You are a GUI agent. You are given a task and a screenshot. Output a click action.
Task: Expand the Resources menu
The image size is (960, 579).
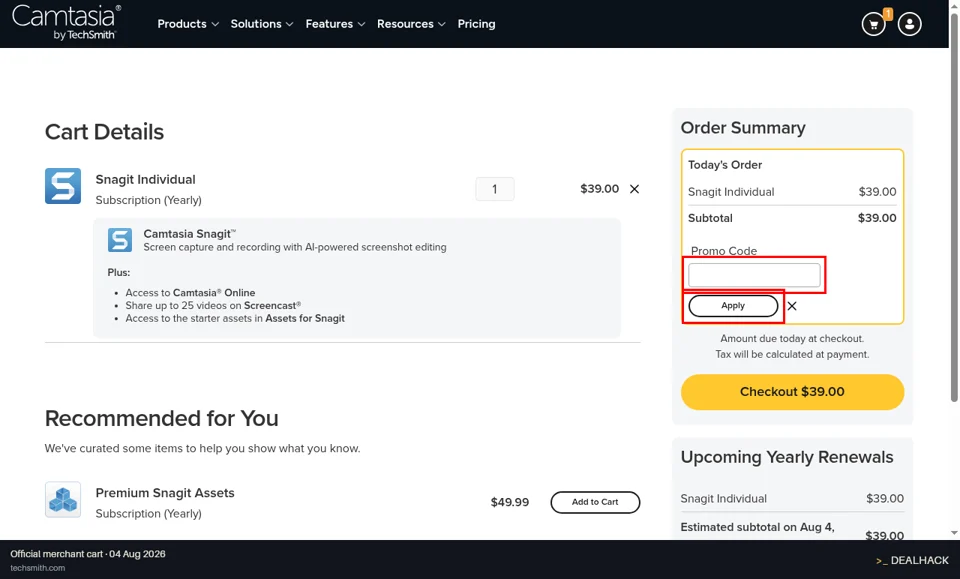pos(411,24)
